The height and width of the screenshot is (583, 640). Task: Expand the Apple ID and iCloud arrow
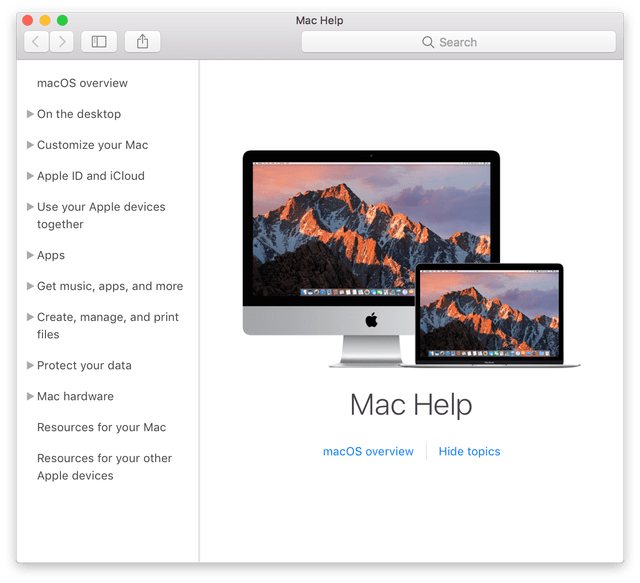pos(30,176)
